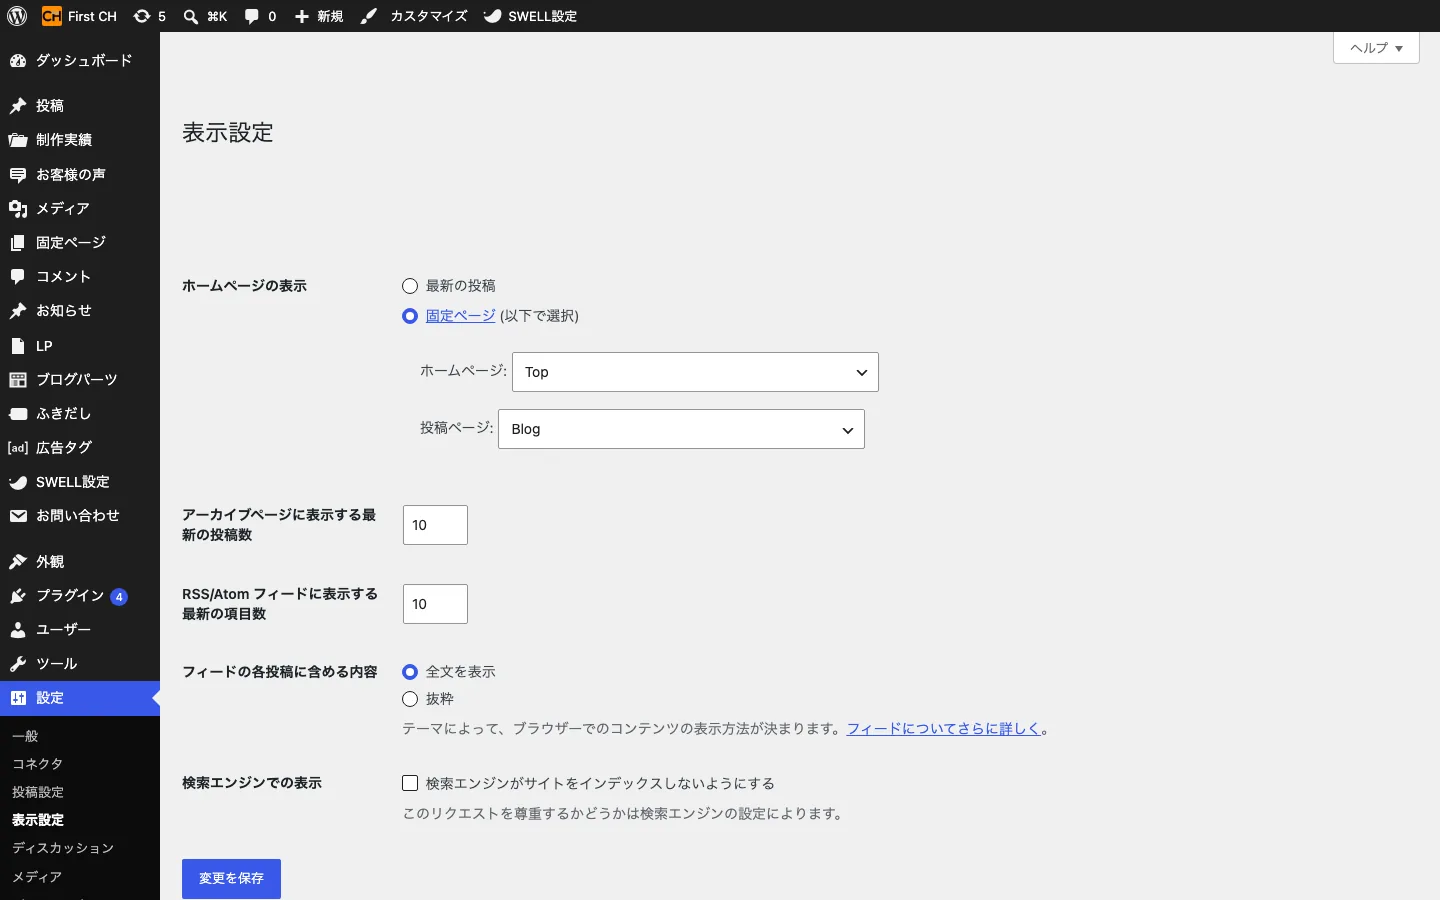
Task: Open ふきだし sidebar icon
Action: [x=18, y=414]
